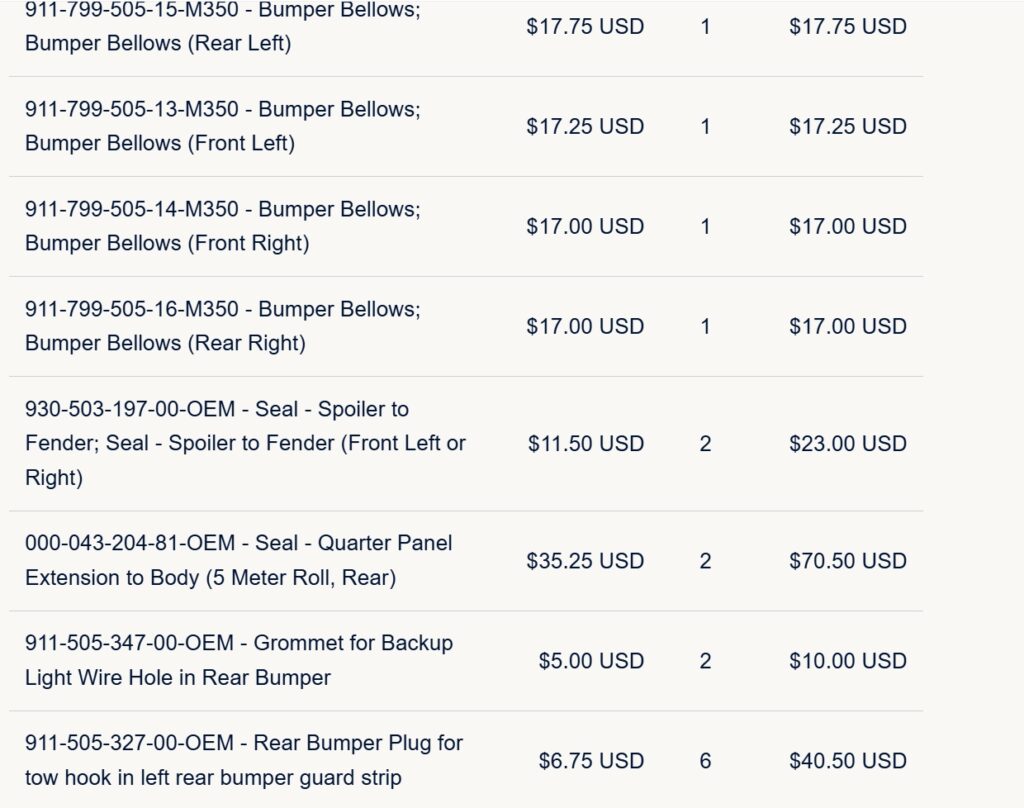Image resolution: width=1024 pixels, height=808 pixels.
Task: Open the Grommet for Backup Light item
Action: point(239,660)
